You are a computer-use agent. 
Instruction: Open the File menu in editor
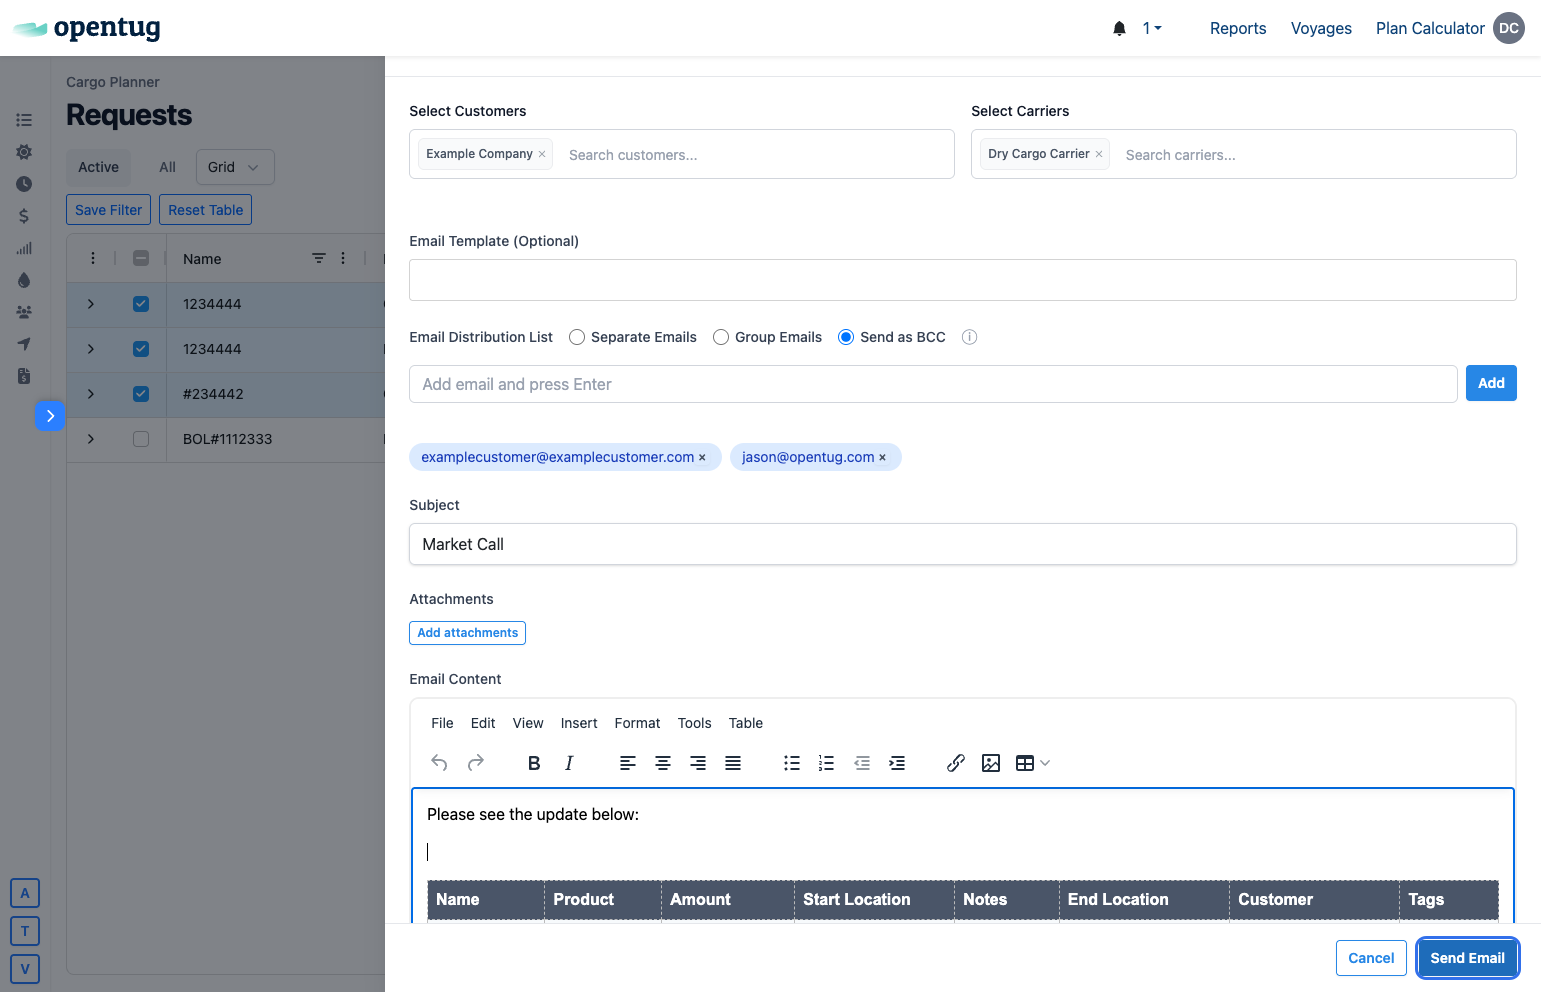click(442, 723)
